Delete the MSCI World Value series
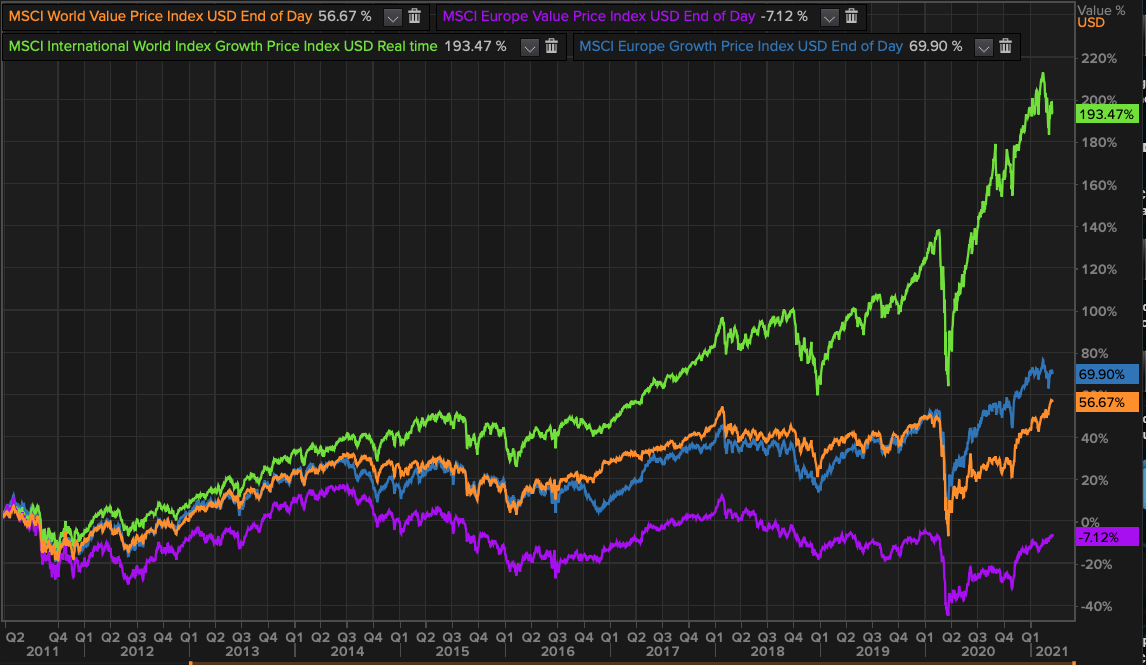 pyautogui.click(x=414, y=16)
